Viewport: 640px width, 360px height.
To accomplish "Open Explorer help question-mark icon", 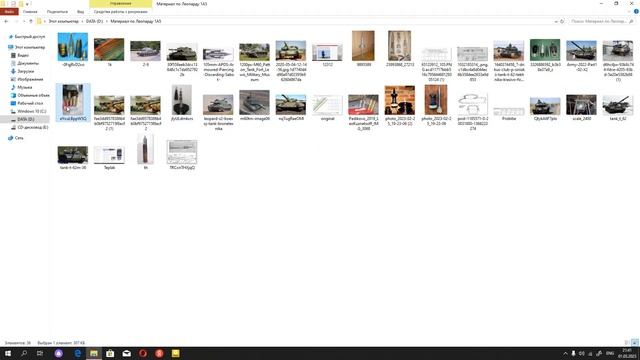I will [x=636, y=11].
